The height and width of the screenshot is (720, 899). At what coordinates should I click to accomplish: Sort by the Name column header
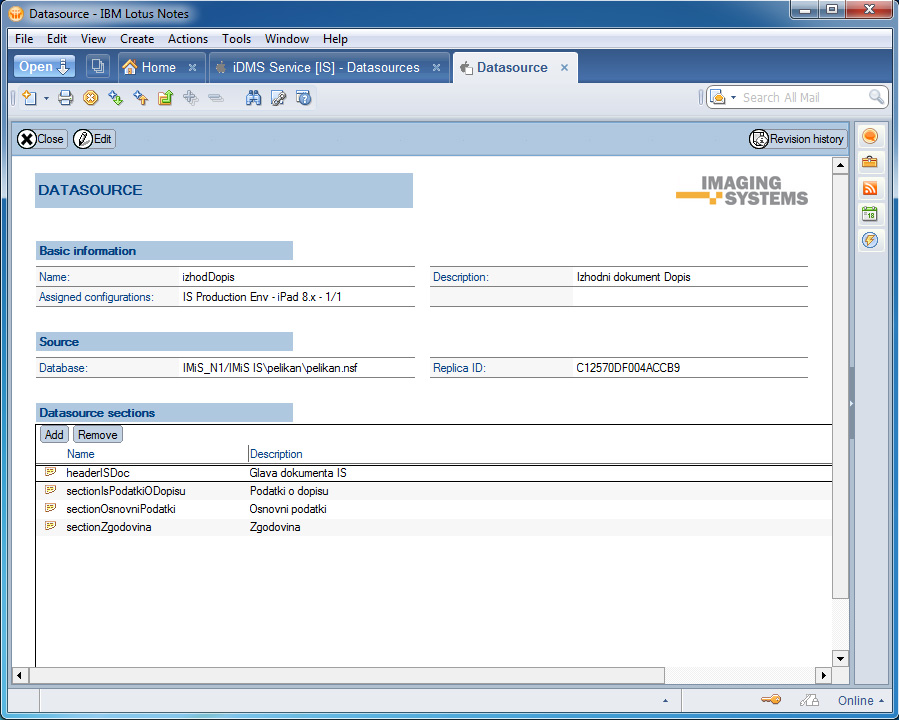81,454
